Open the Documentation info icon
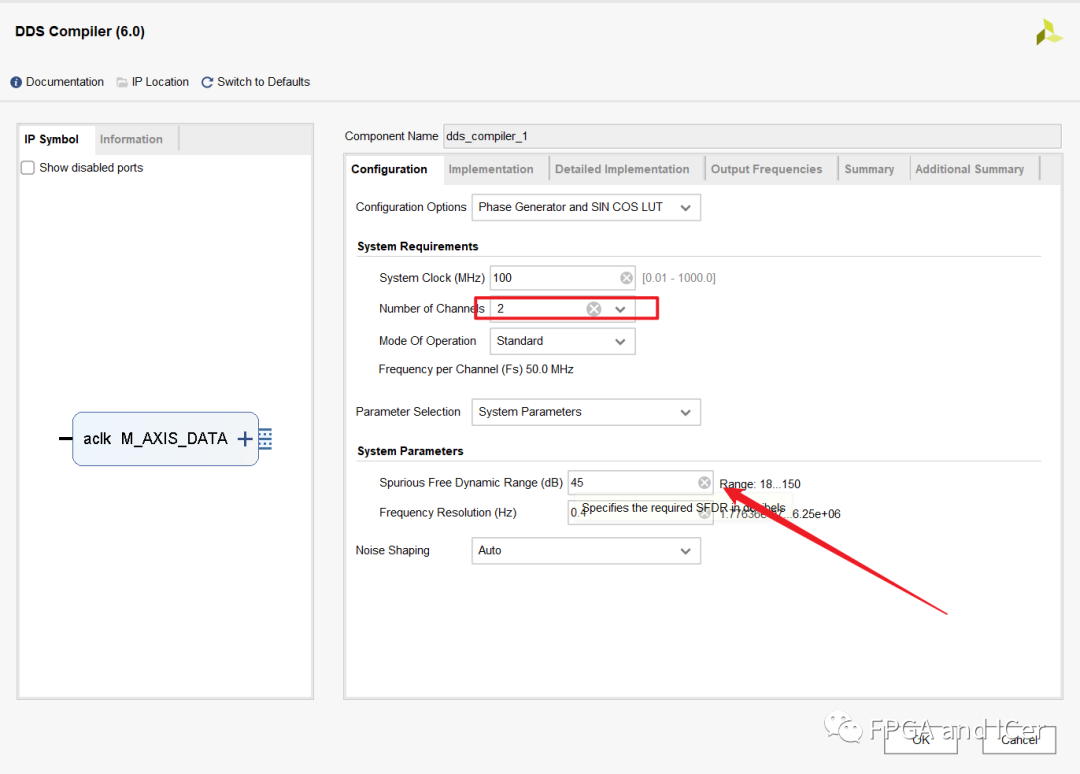Viewport: 1080px width, 774px height. point(16,82)
